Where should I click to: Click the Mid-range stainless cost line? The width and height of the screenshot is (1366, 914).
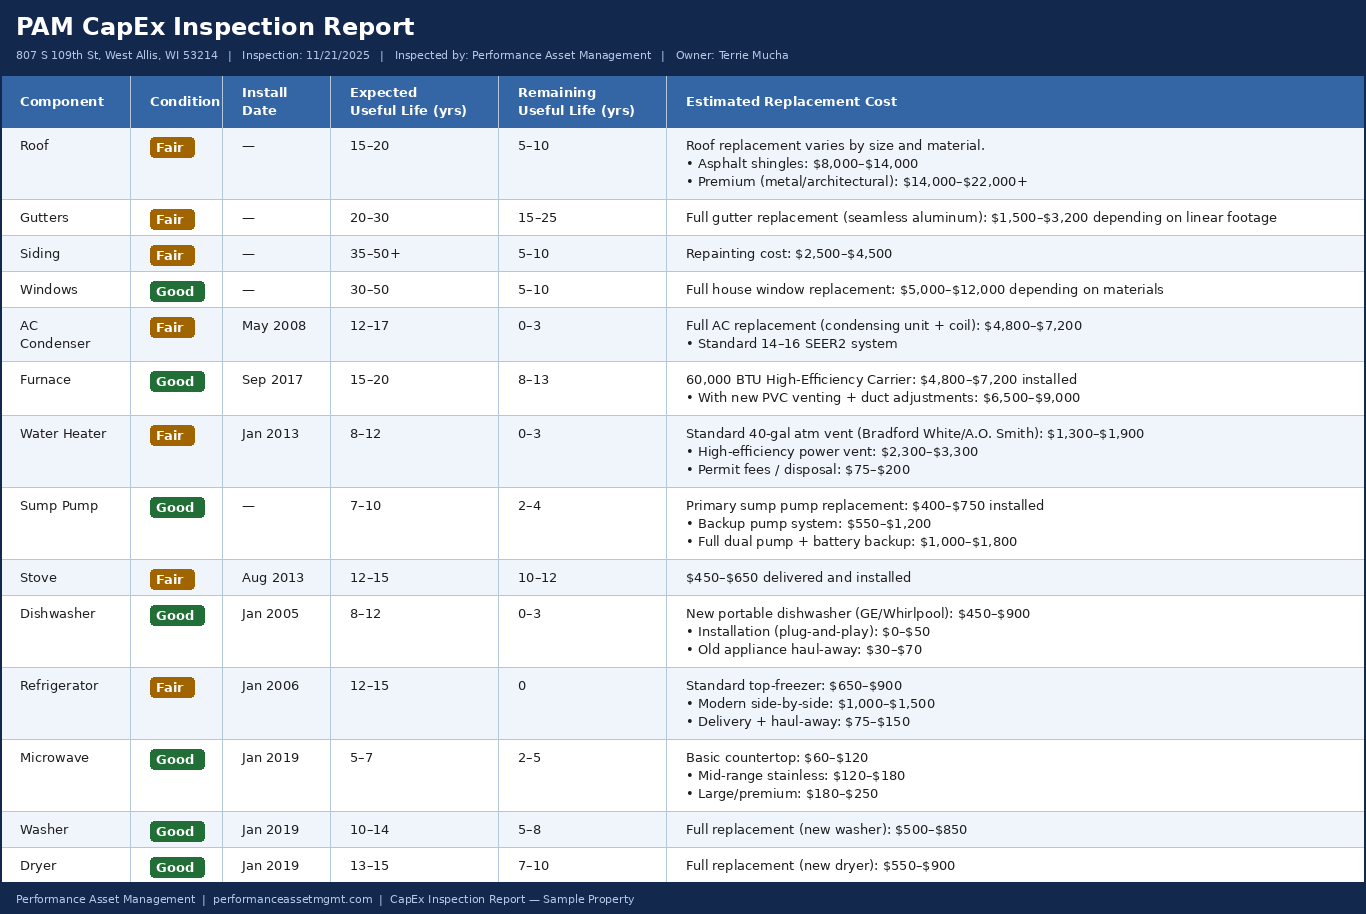[x=795, y=776]
